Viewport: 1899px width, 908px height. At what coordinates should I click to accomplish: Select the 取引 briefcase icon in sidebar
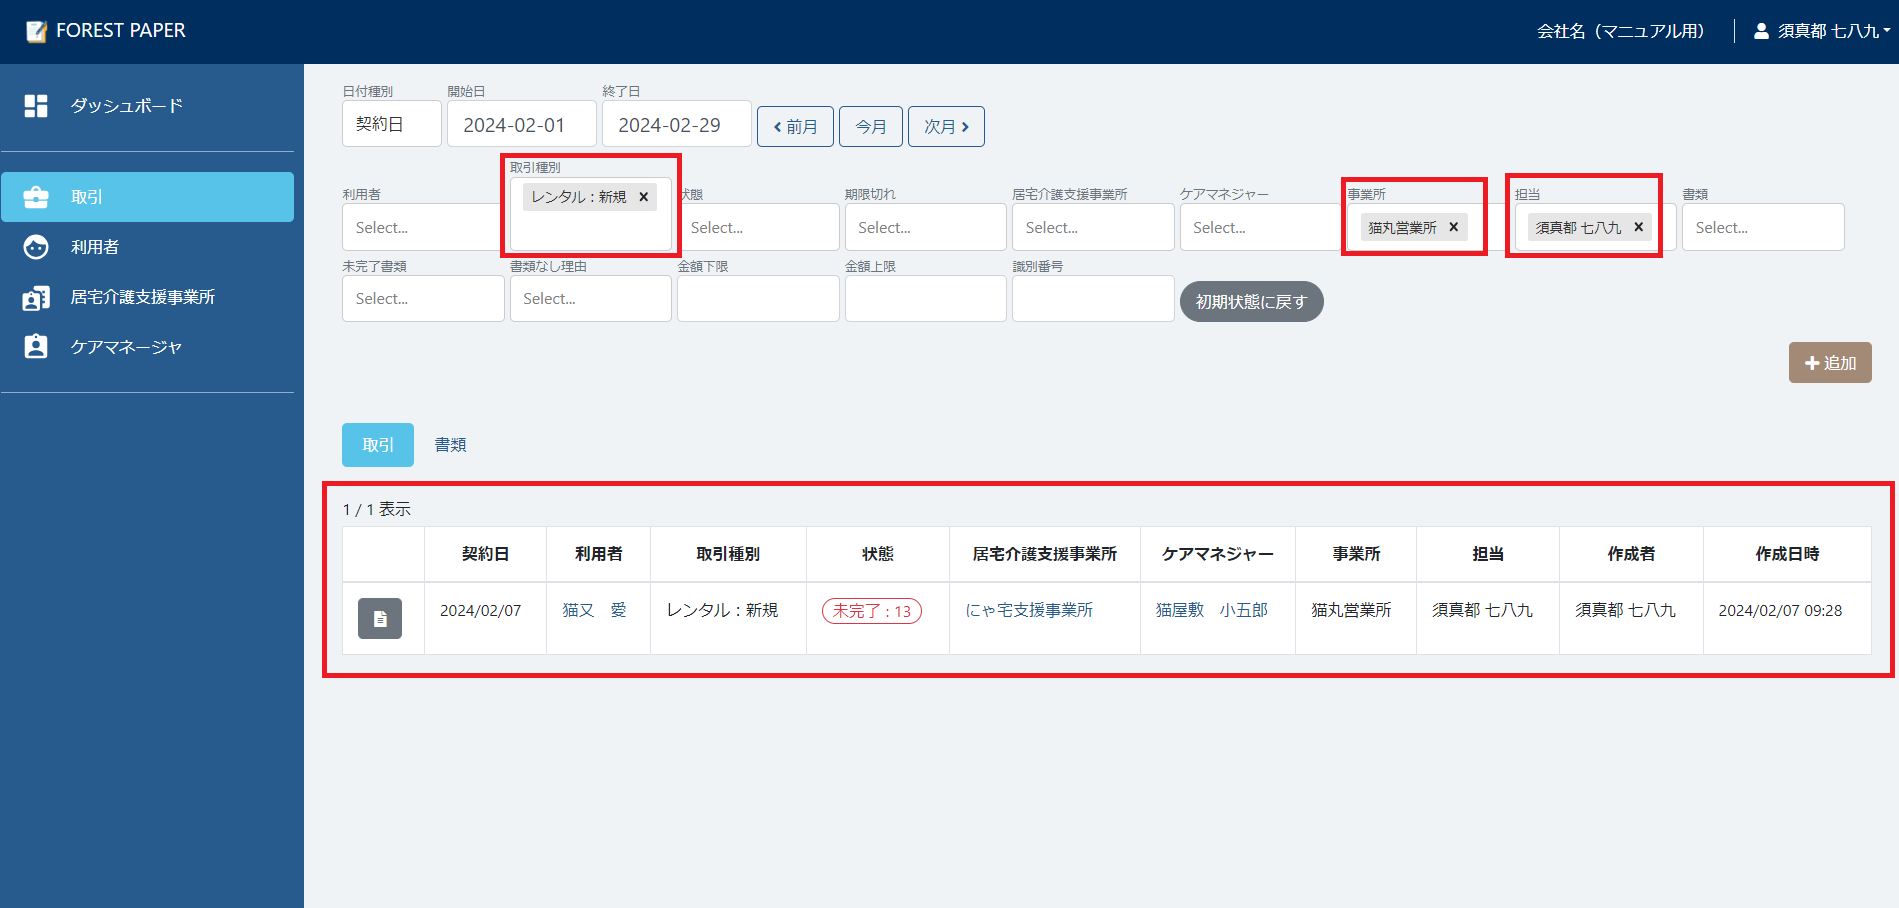36,197
